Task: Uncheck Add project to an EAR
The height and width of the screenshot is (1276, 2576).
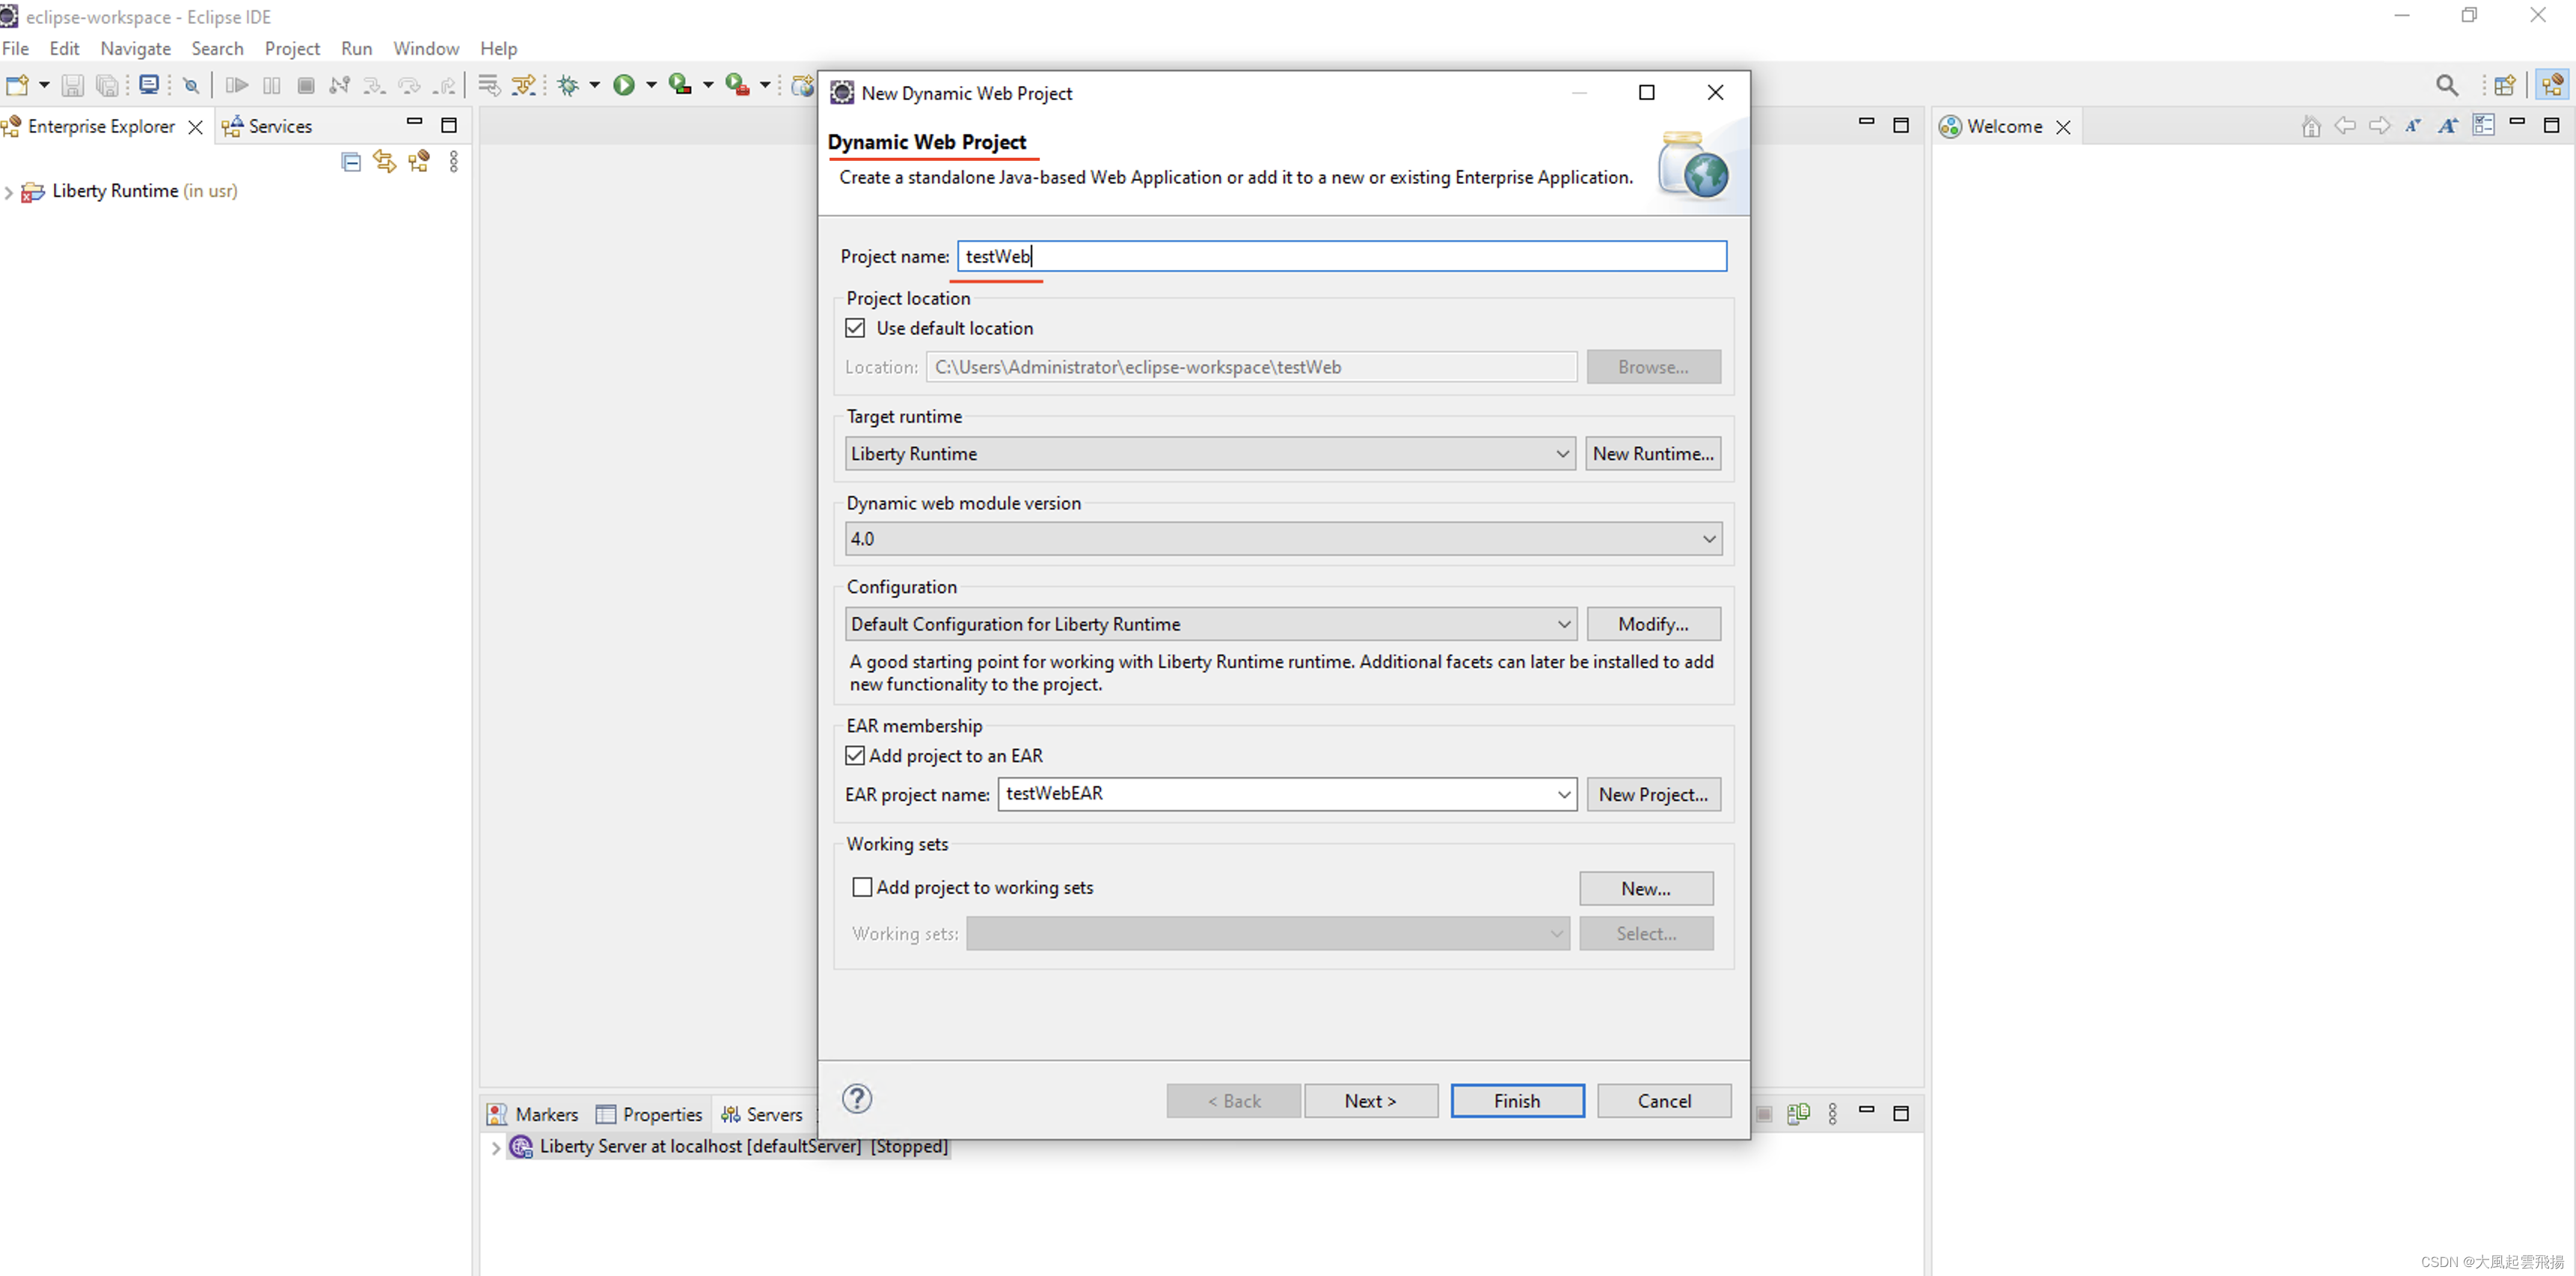Action: tap(856, 755)
